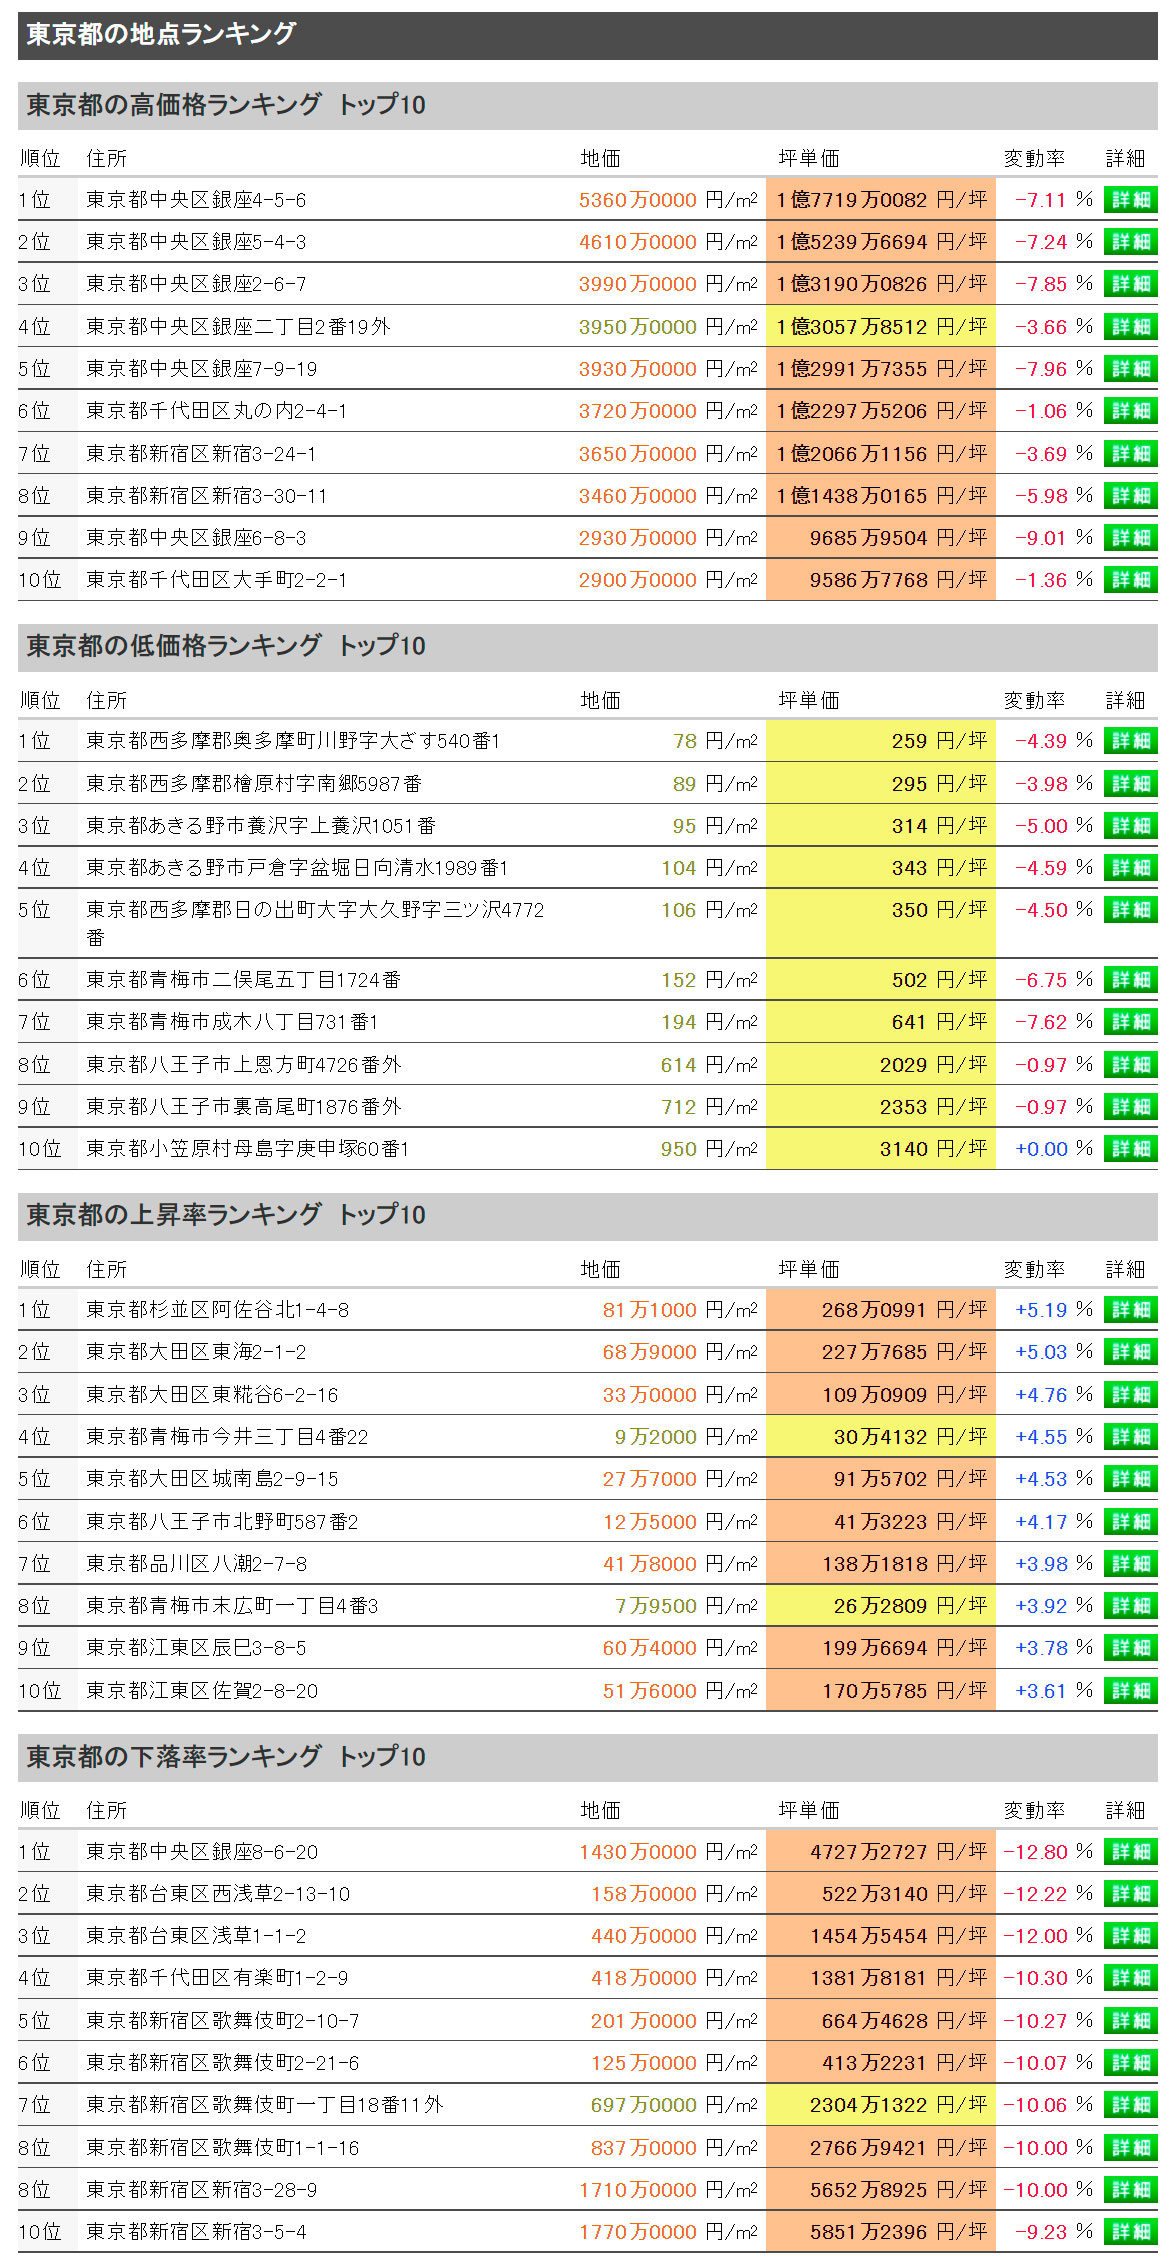Click yellow cell 1億3057万8512 円/坪

(x=881, y=327)
